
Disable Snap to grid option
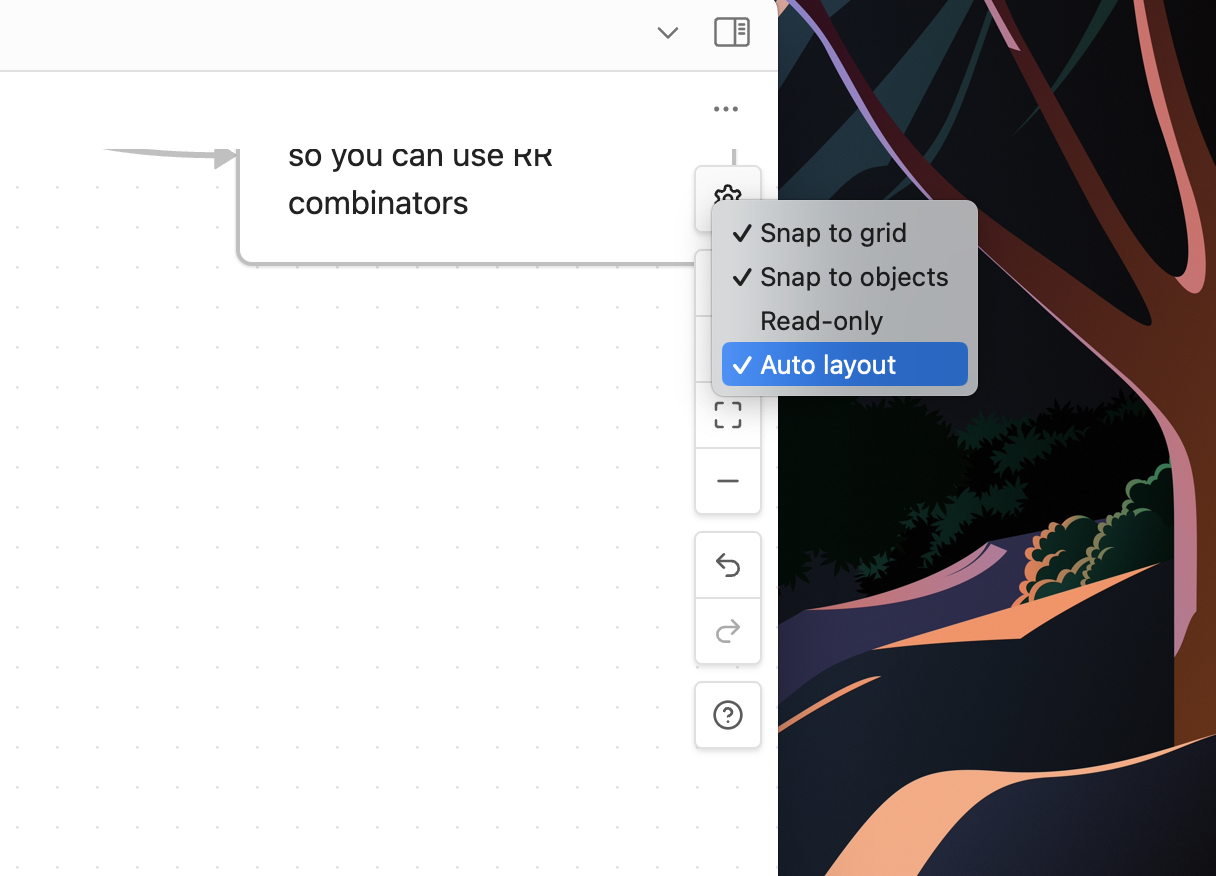845,233
